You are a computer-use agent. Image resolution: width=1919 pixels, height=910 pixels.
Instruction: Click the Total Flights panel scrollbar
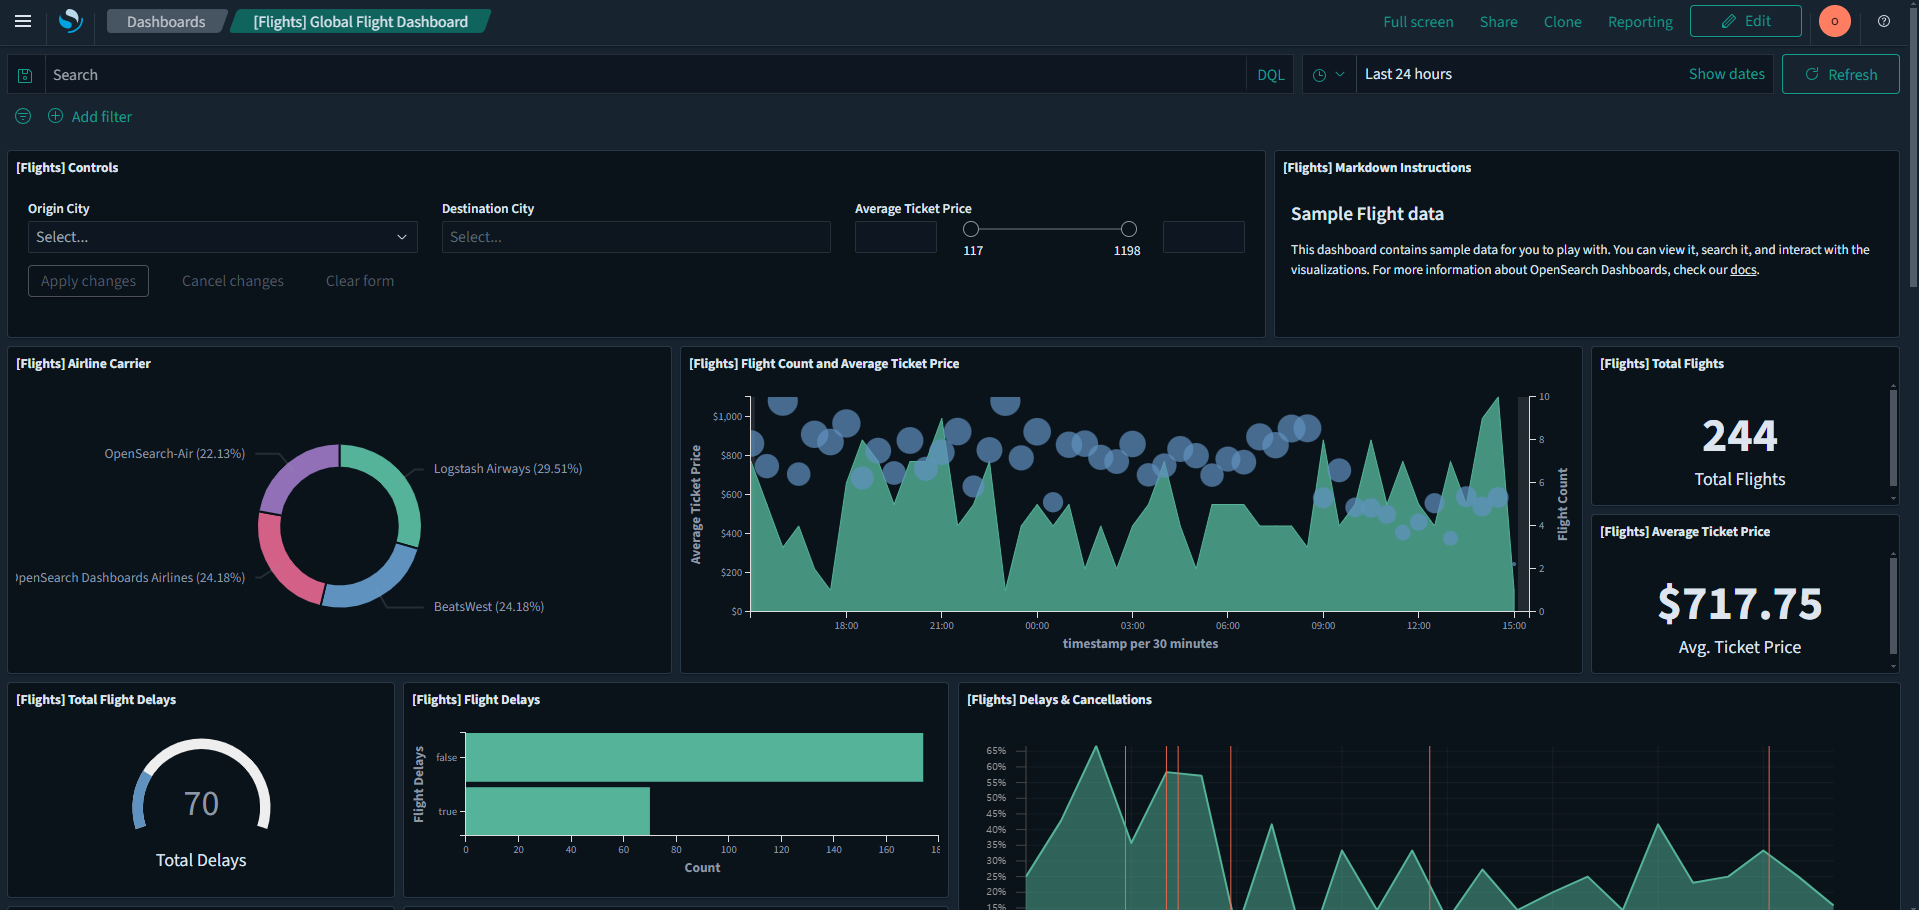point(1893,438)
